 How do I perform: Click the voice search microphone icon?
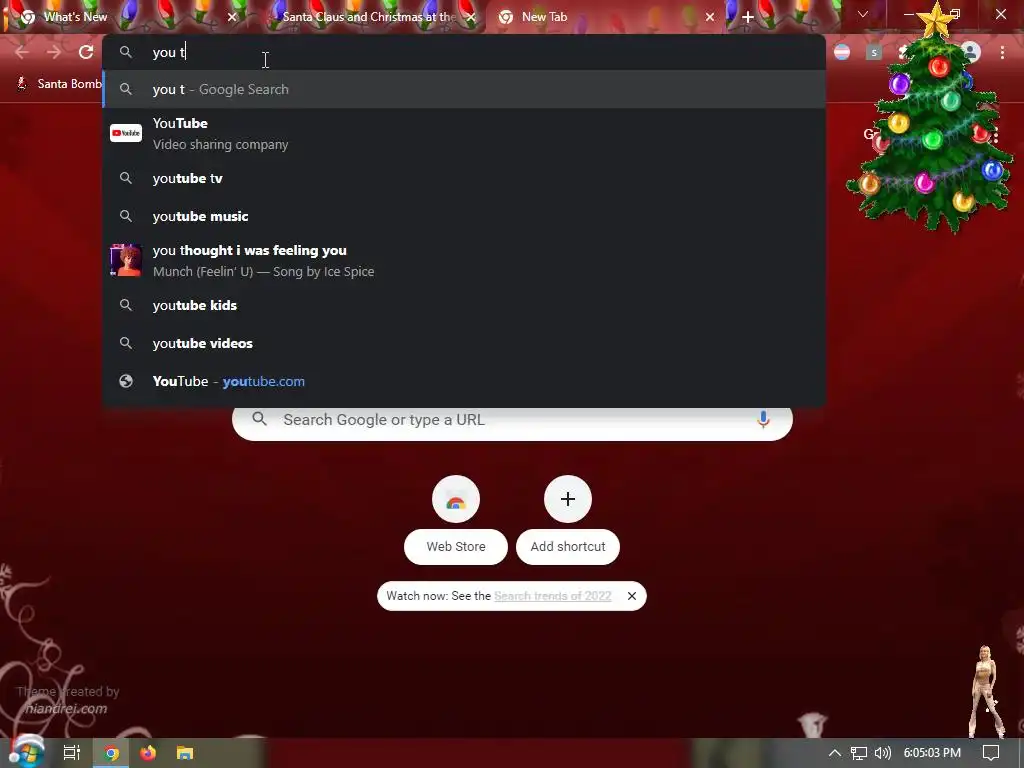point(763,419)
